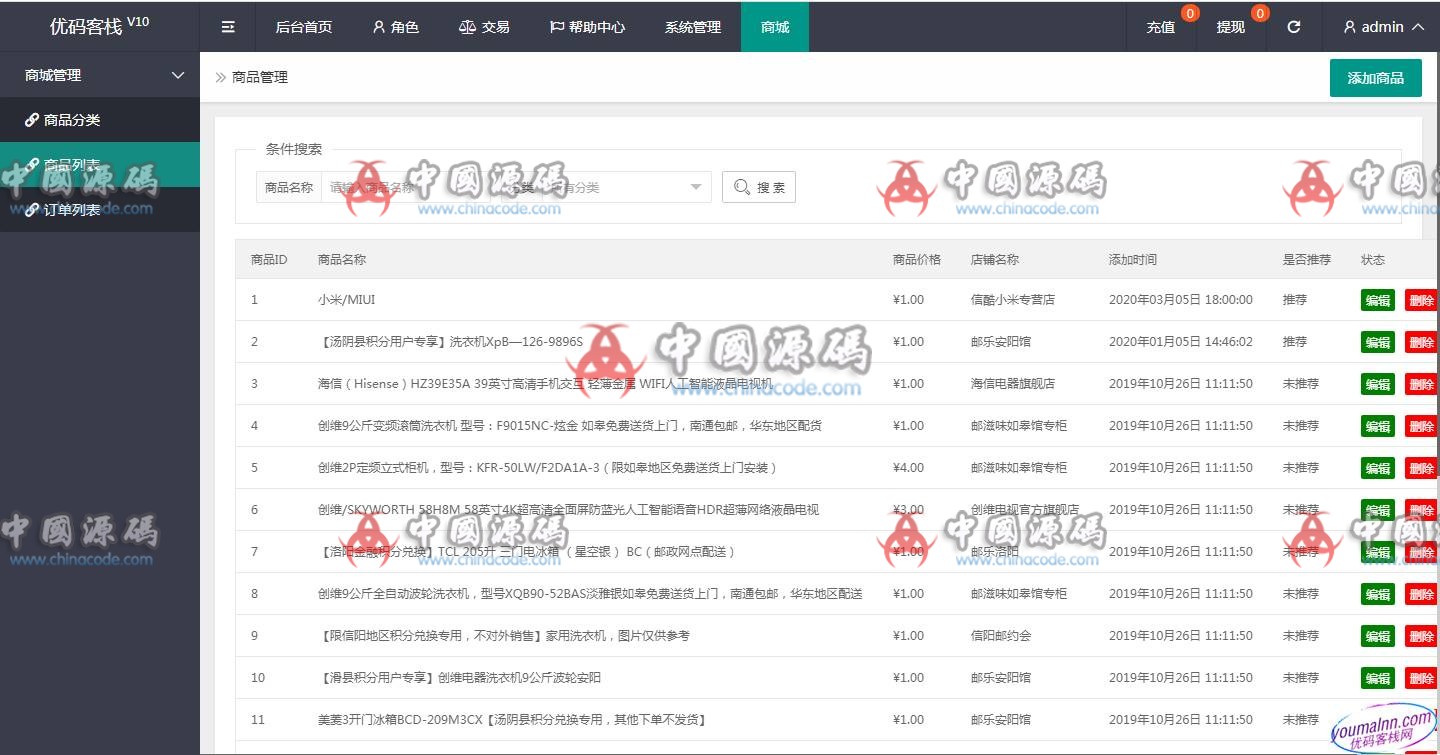The width and height of the screenshot is (1440, 755).
Task: Click the 帮助中心 flag icon
Action: click(x=555, y=27)
